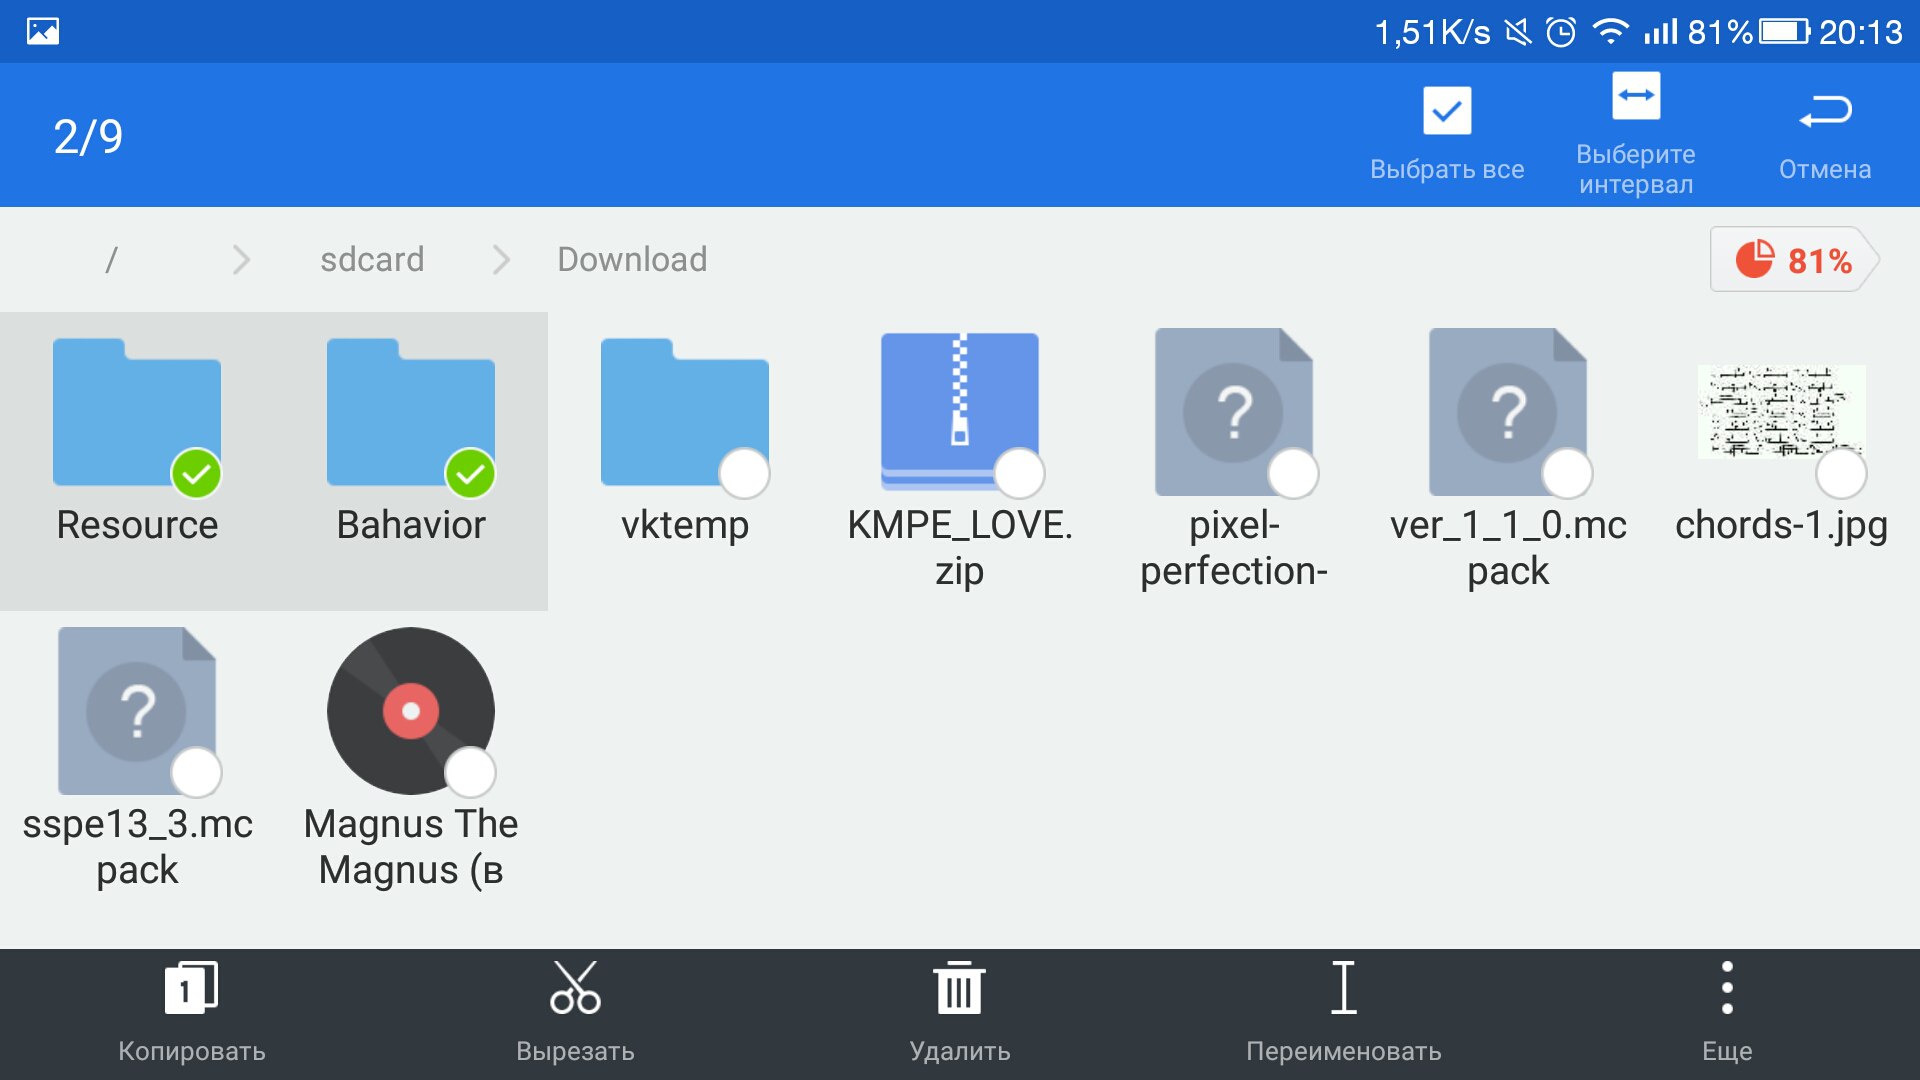Navigate to the Download breadcrumb
This screenshot has width=1920, height=1080.
[632, 260]
